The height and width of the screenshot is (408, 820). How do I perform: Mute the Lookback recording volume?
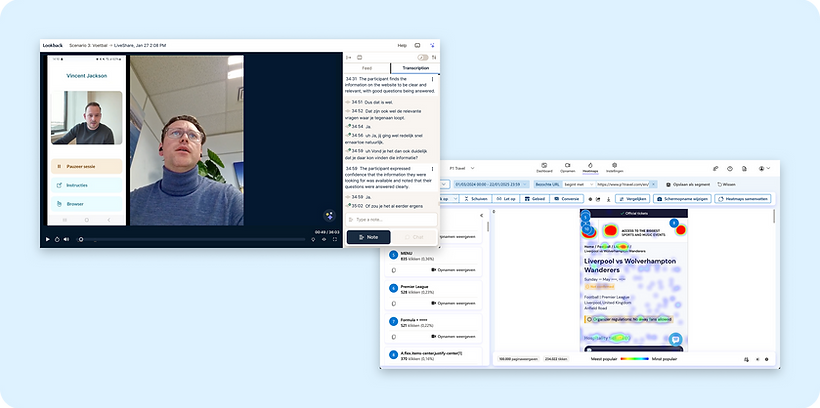[66, 239]
